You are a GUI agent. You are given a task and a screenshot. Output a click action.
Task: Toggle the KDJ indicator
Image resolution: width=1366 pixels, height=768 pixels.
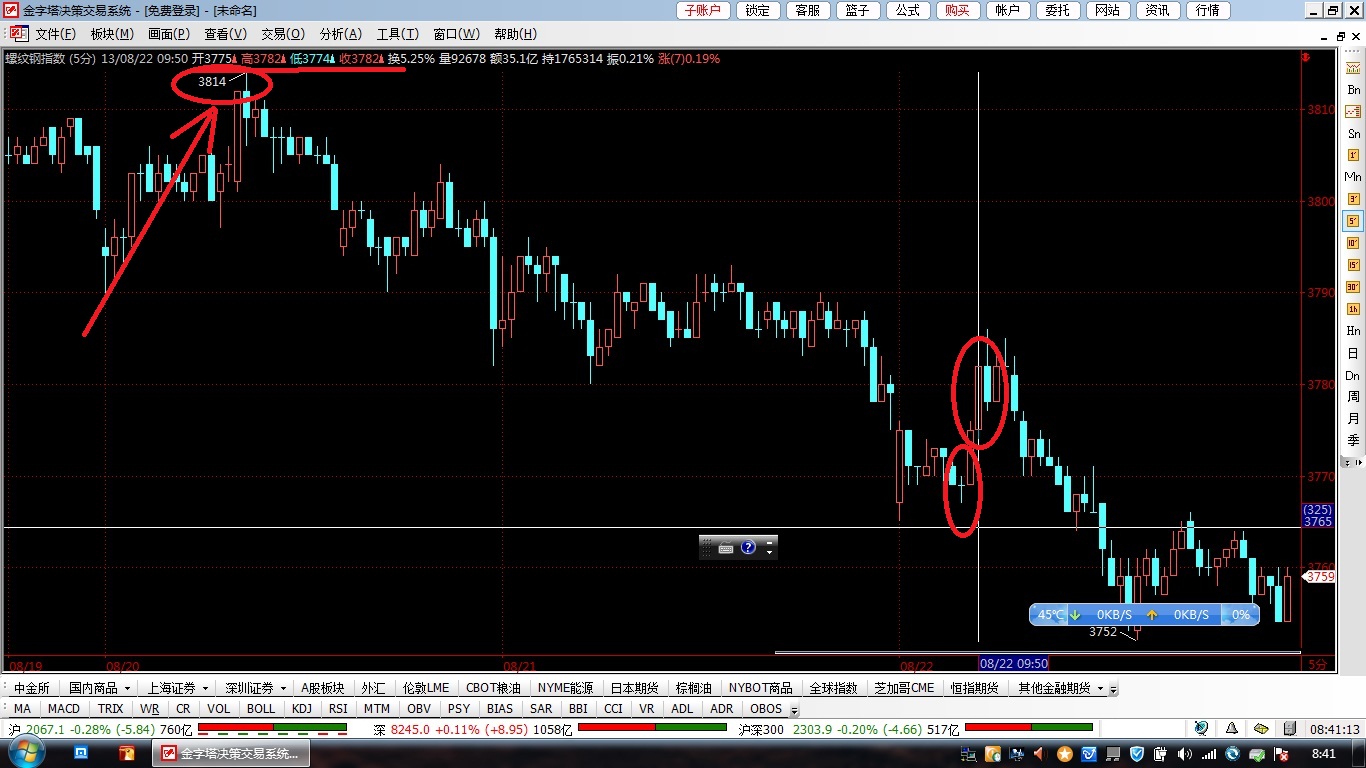tap(301, 709)
